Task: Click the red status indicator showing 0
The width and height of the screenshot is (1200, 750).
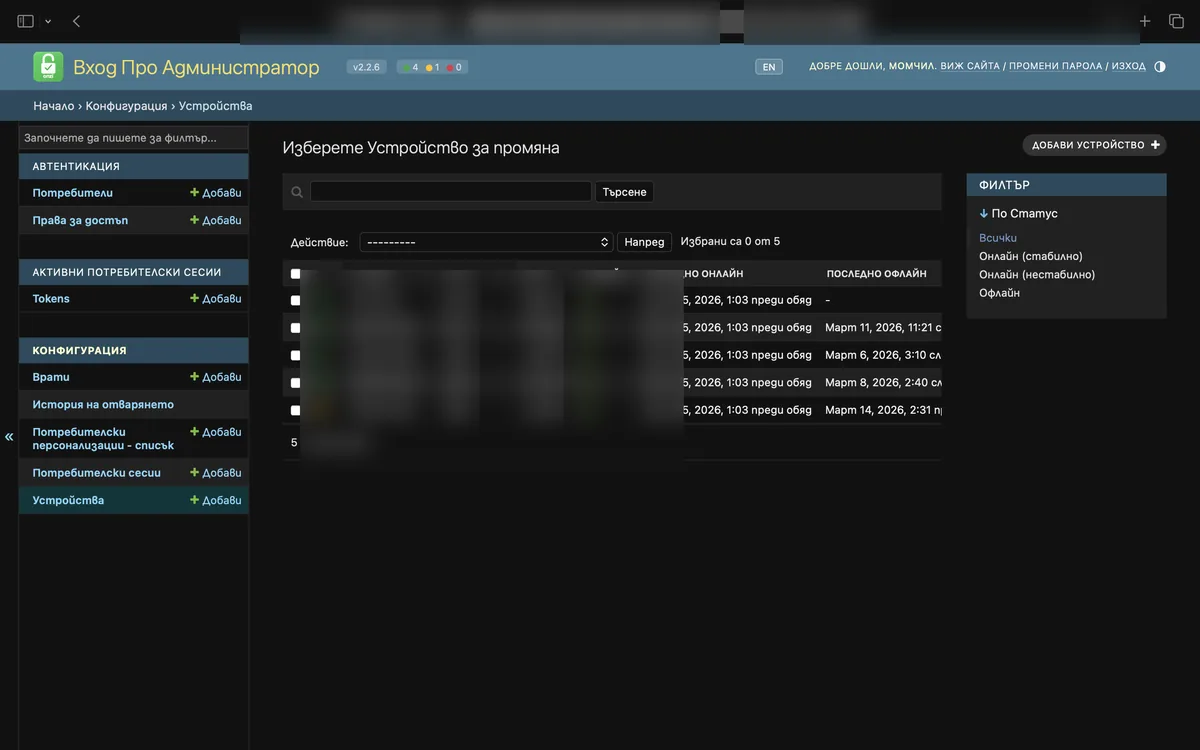Action: pyautogui.click(x=455, y=67)
